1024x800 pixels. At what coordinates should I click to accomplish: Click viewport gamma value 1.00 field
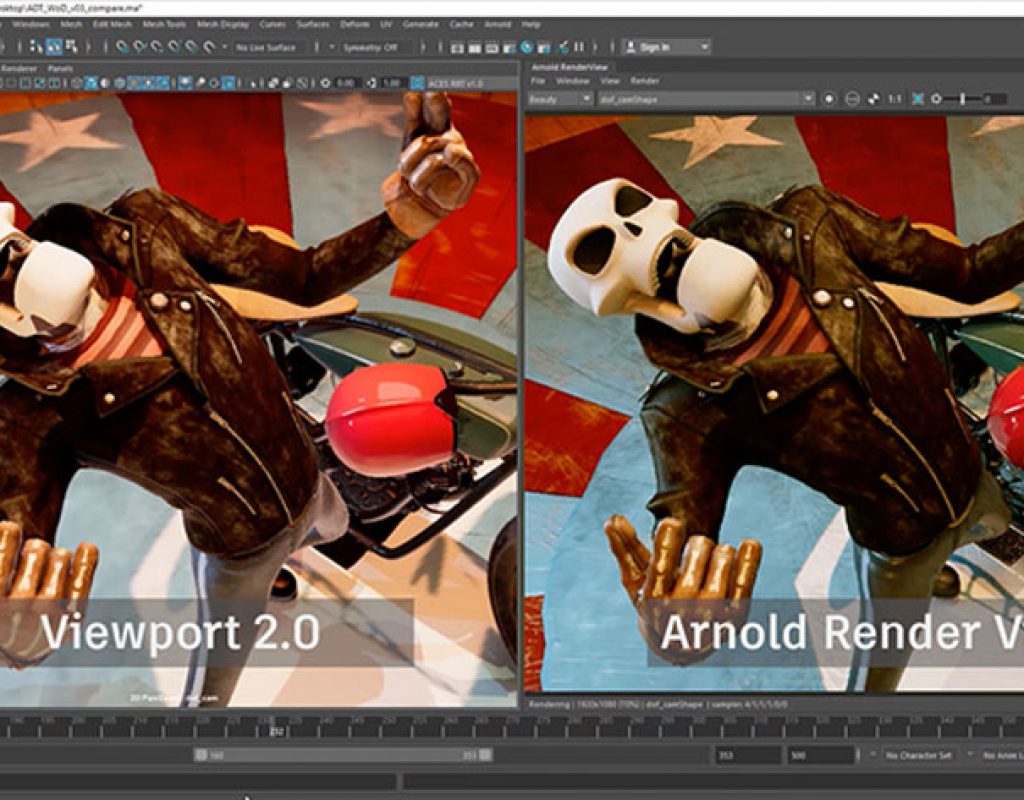pos(391,84)
